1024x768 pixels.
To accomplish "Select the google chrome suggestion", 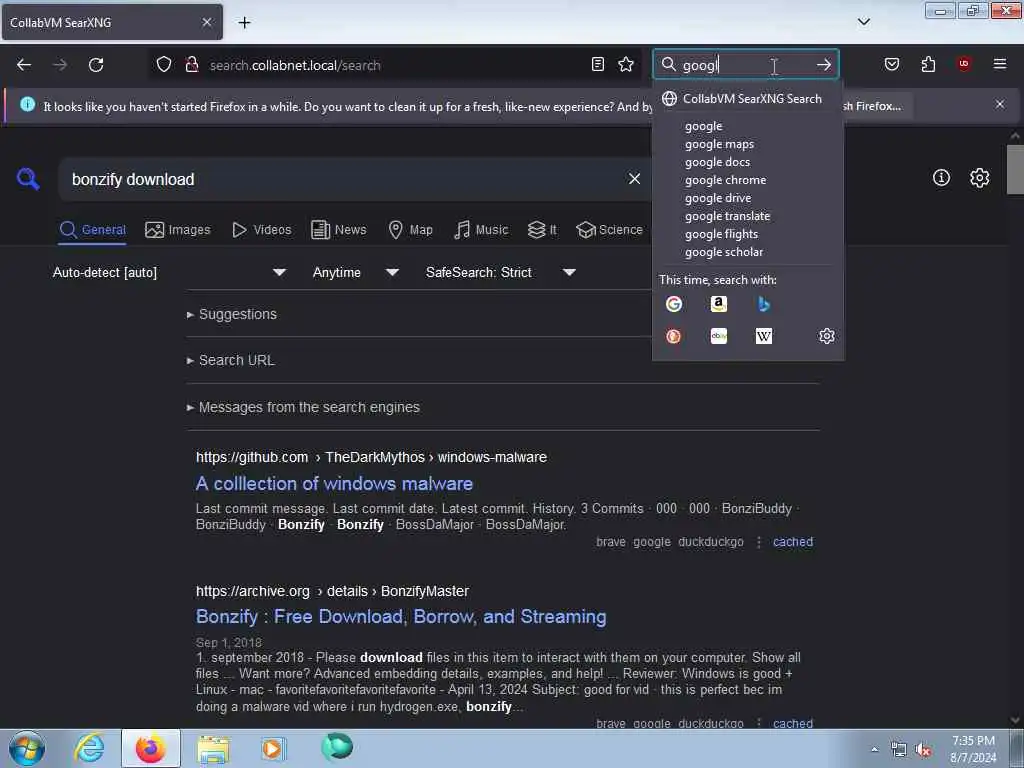I will pos(725,180).
